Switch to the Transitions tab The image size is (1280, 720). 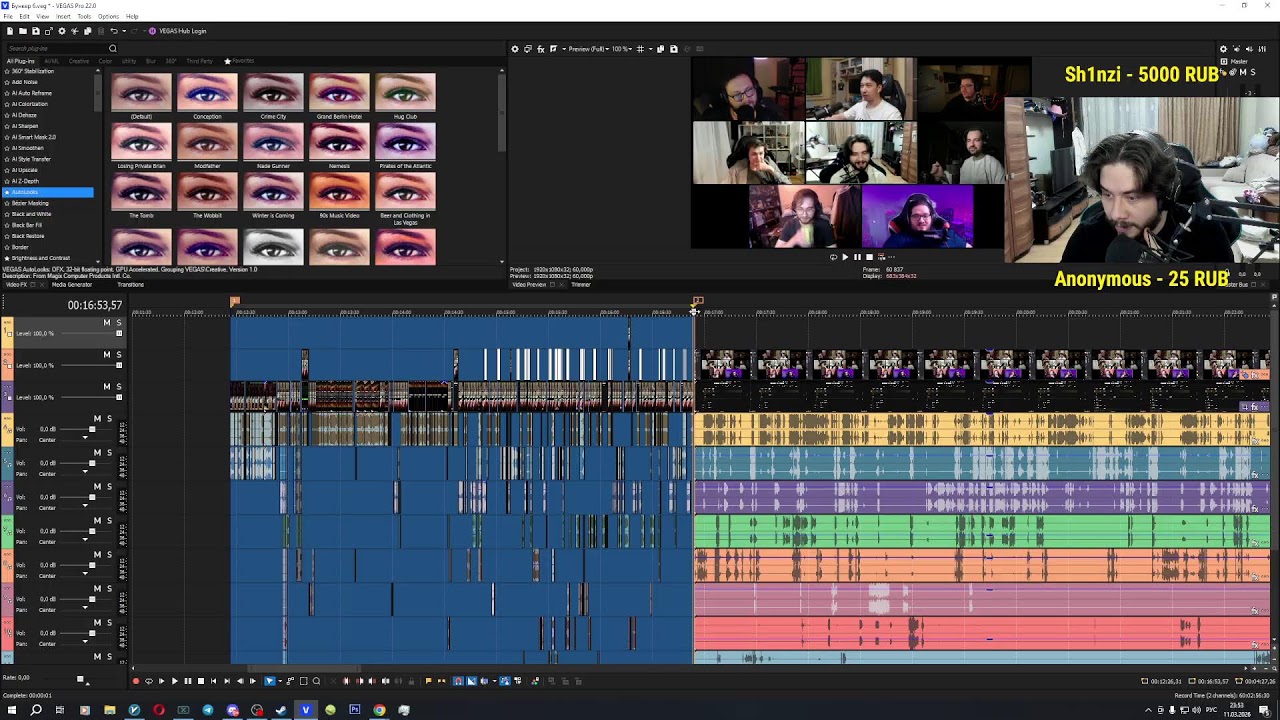coord(130,285)
